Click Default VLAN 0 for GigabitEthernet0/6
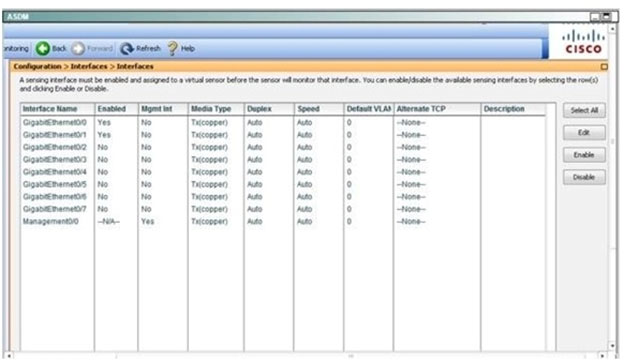The height and width of the screenshot is (363, 624). [x=349, y=197]
